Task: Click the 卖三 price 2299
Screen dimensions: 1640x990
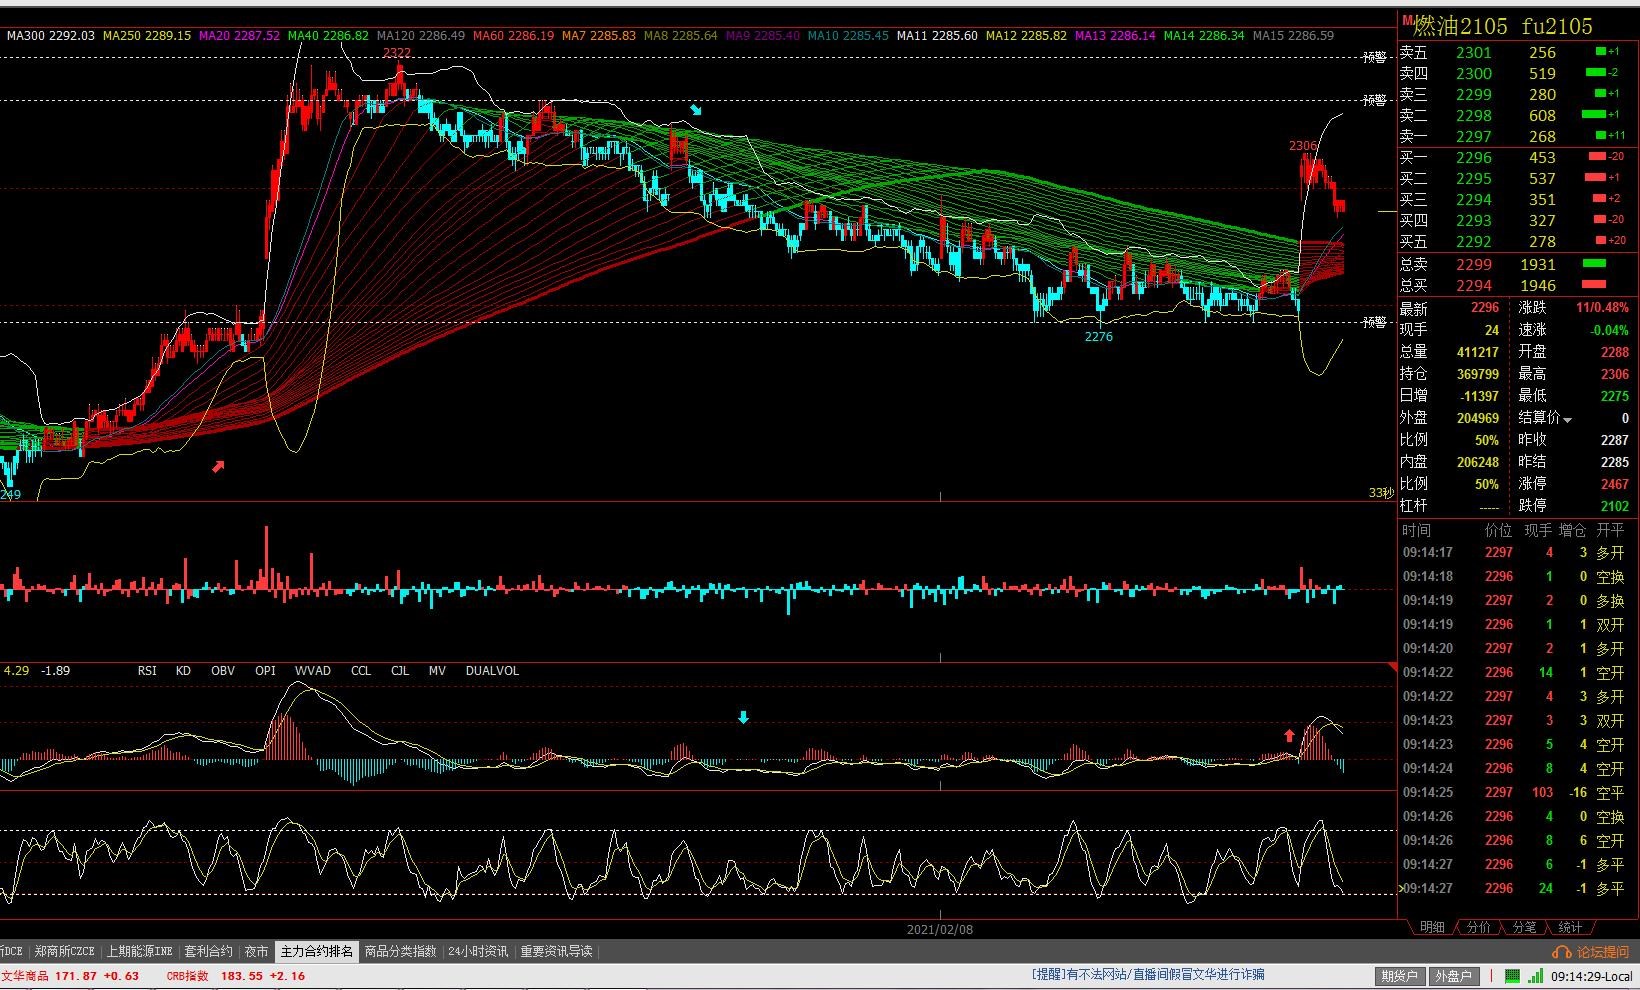Action: click(x=1473, y=95)
